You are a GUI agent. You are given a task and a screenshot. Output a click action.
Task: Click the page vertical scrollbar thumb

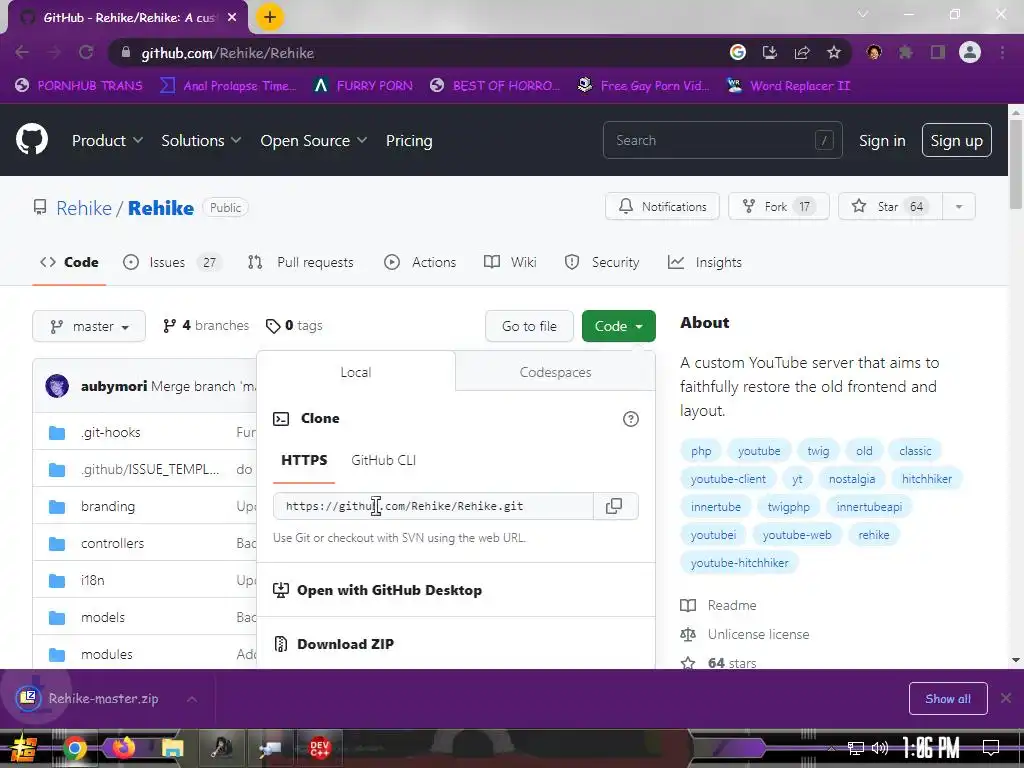click(1016, 165)
